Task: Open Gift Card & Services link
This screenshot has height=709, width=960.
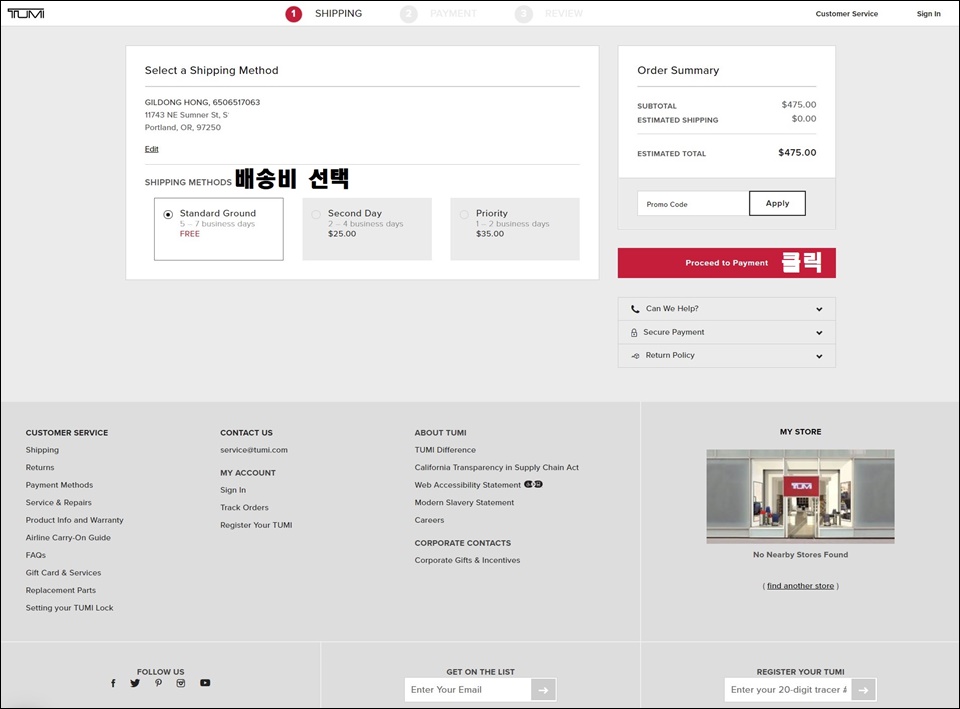Action: [64, 573]
